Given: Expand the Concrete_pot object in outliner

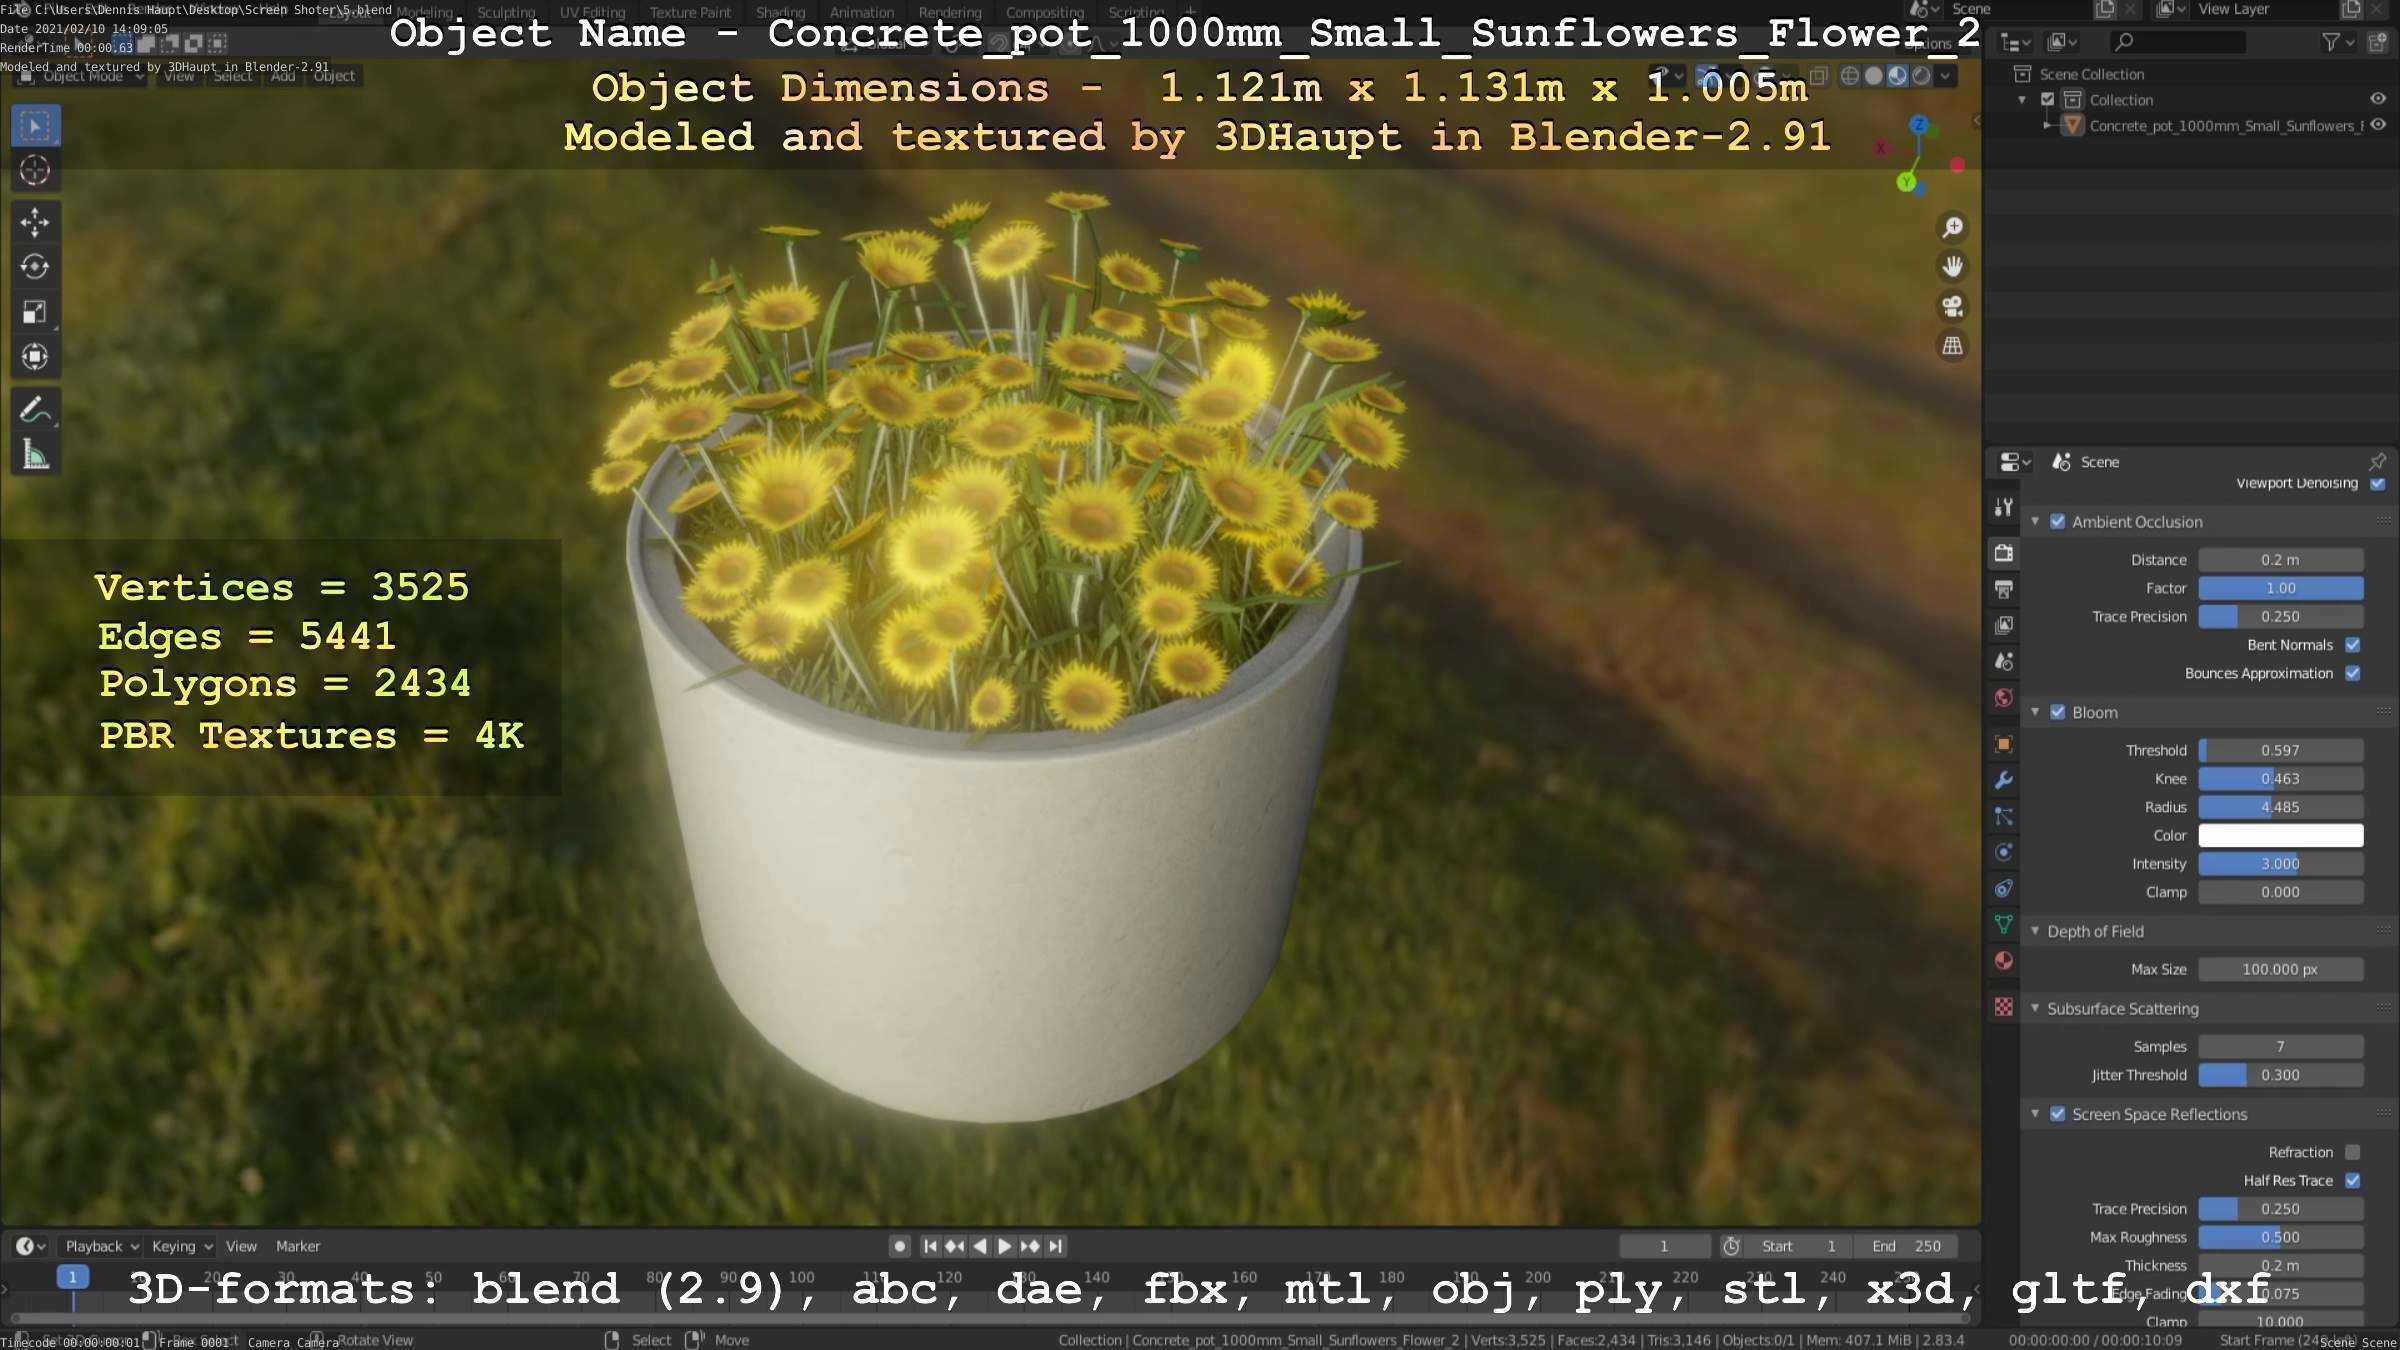Looking at the screenshot, I should 2047,125.
